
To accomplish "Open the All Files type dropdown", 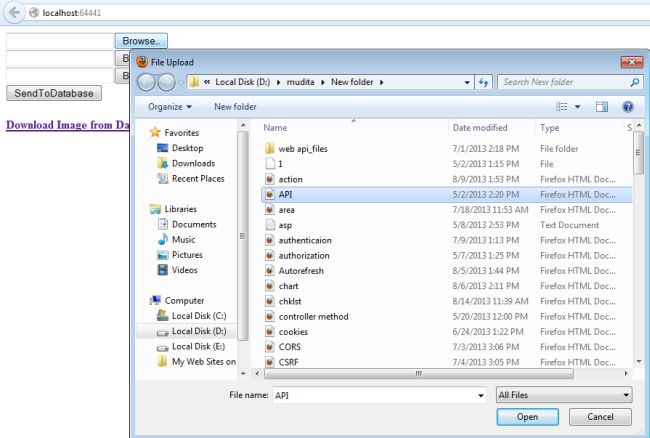I will coord(564,395).
